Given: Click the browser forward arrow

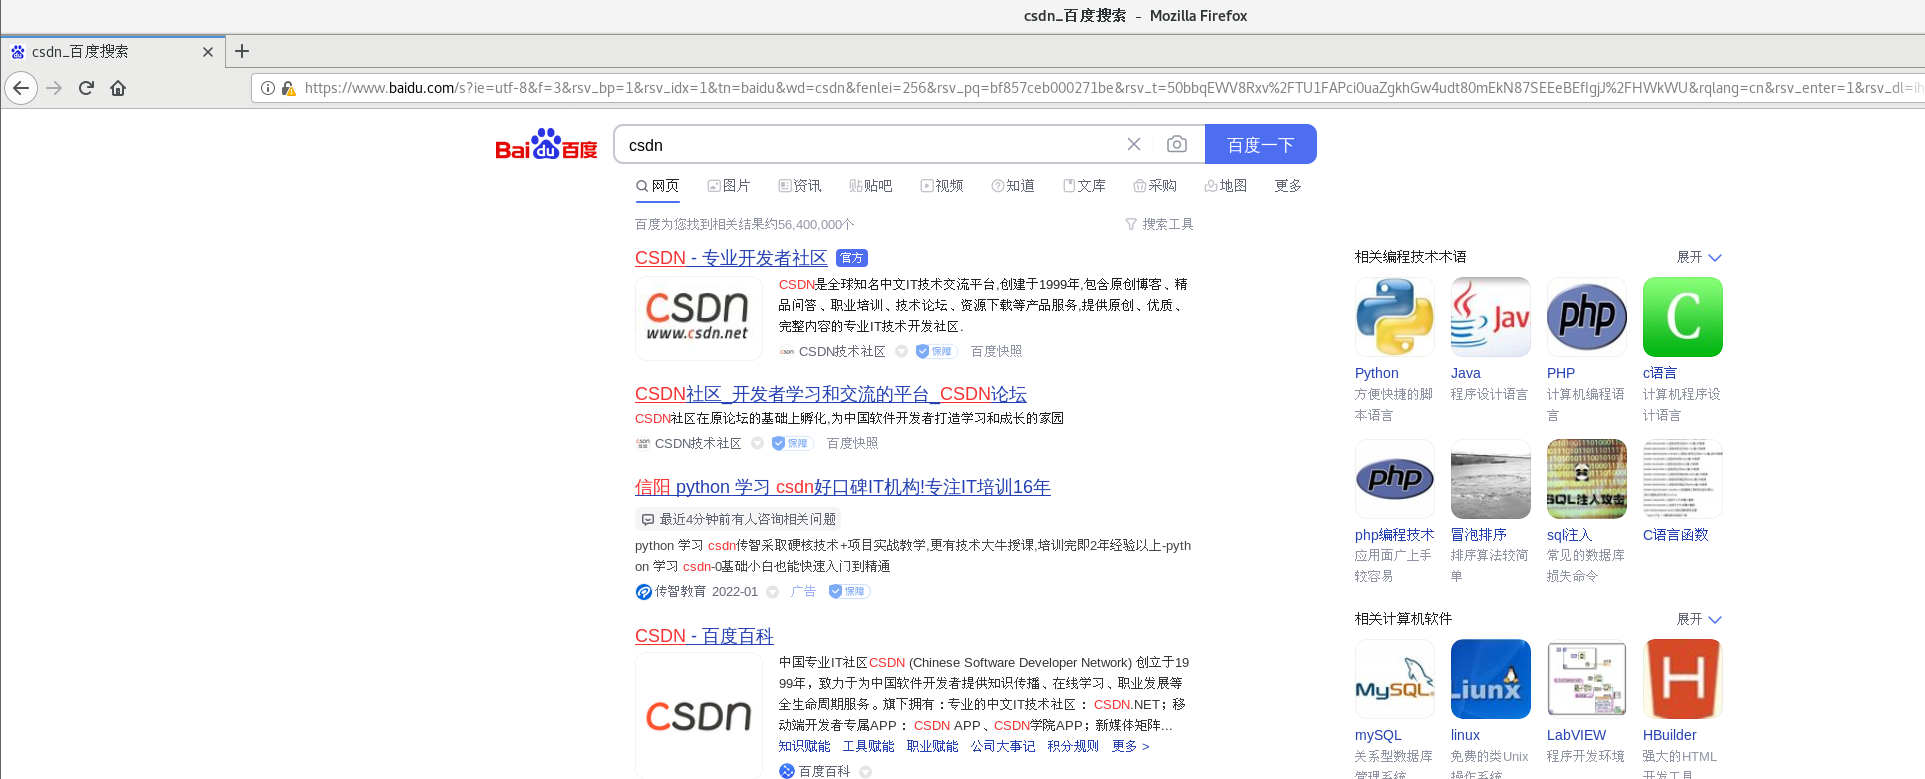Looking at the screenshot, I should coord(54,88).
